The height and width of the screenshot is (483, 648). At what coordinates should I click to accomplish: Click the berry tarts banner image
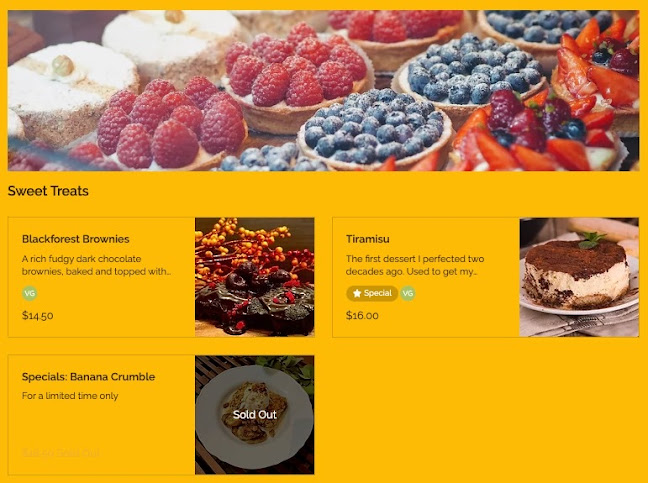(323, 90)
